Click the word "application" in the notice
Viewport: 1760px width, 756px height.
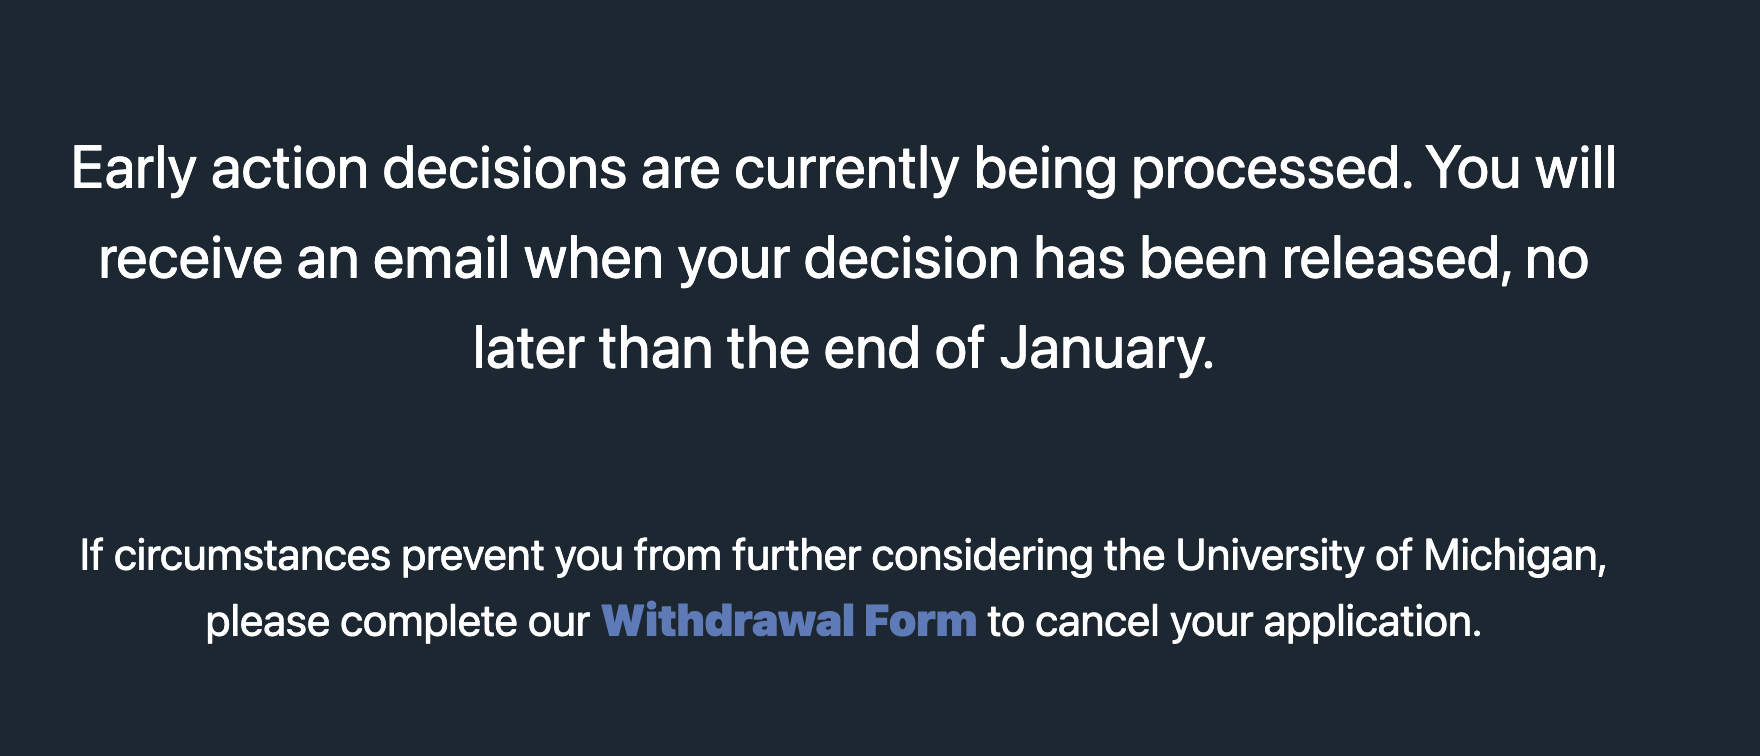pos(1371,622)
